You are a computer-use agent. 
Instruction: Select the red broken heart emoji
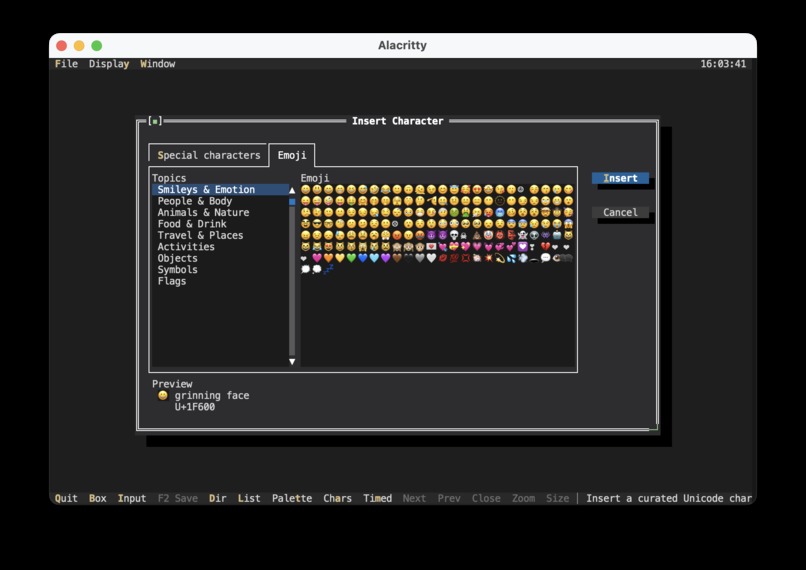coord(545,247)
